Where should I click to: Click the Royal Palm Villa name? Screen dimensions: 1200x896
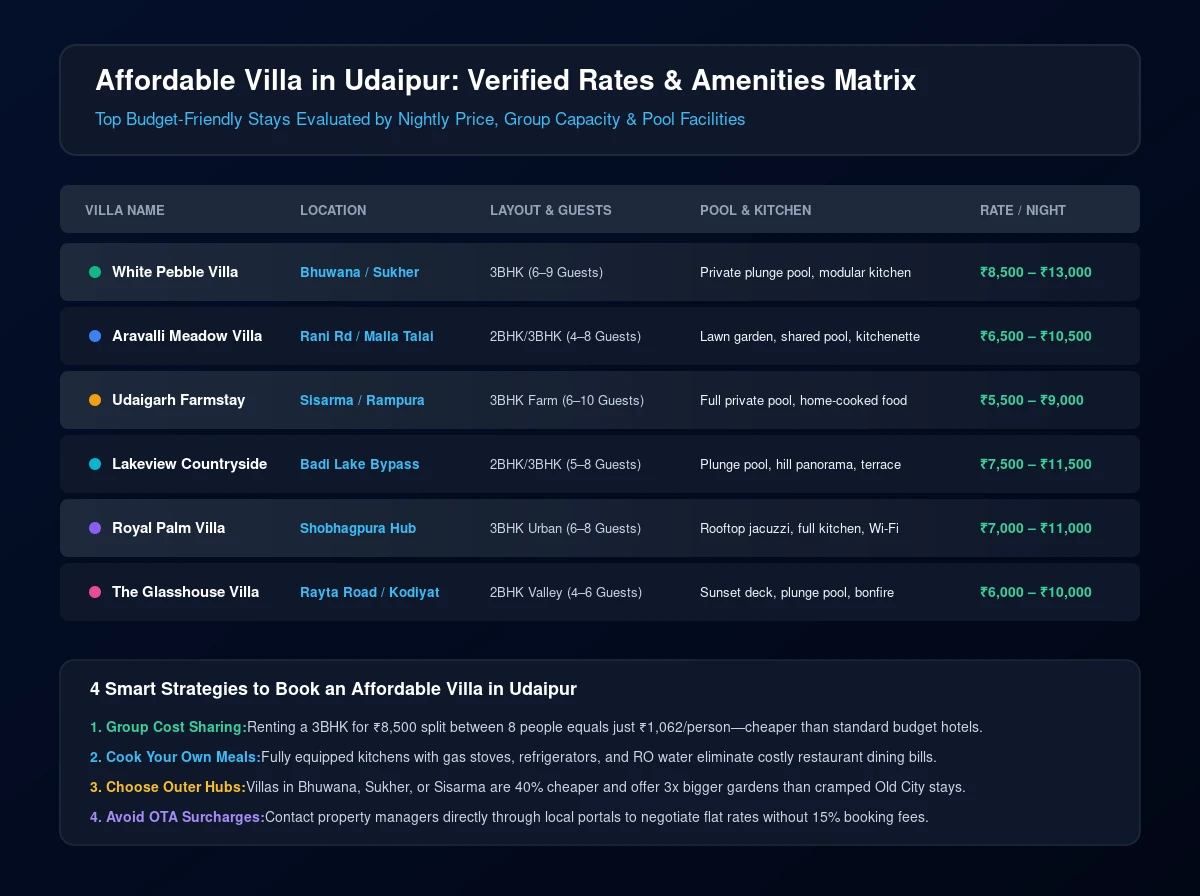coord(168,528)
